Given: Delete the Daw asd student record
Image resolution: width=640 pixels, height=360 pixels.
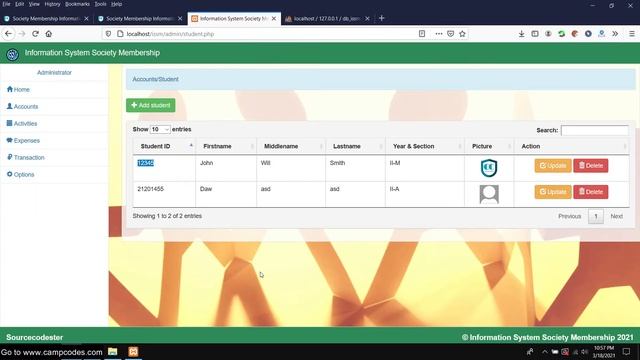Looking at the screenshot, I should tap(591, 192).
